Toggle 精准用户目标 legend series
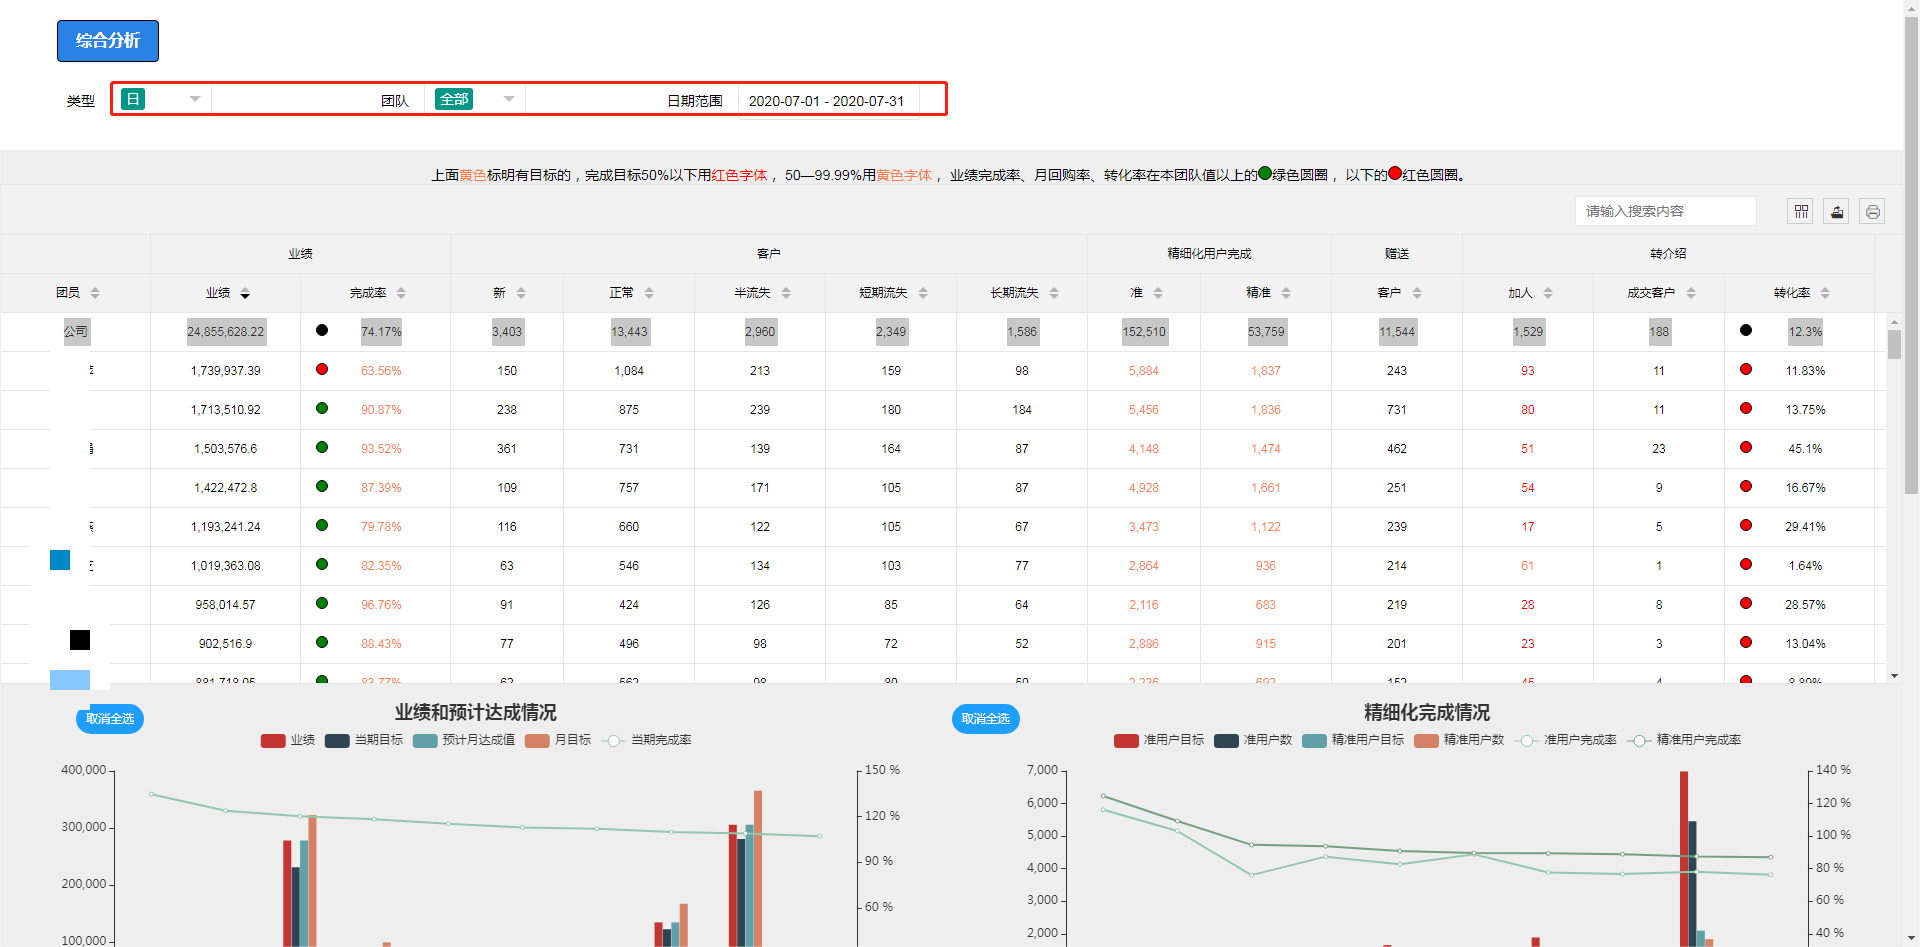Image resolution: width=1920 pixels, height=947 pixels. pyautogui.click(x=1353, y=740)
